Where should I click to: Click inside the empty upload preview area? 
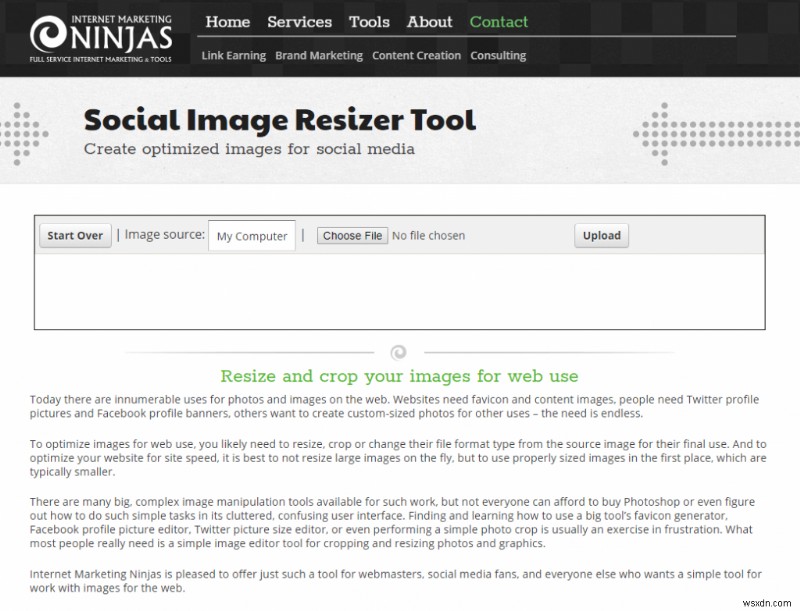click(400, 290)
